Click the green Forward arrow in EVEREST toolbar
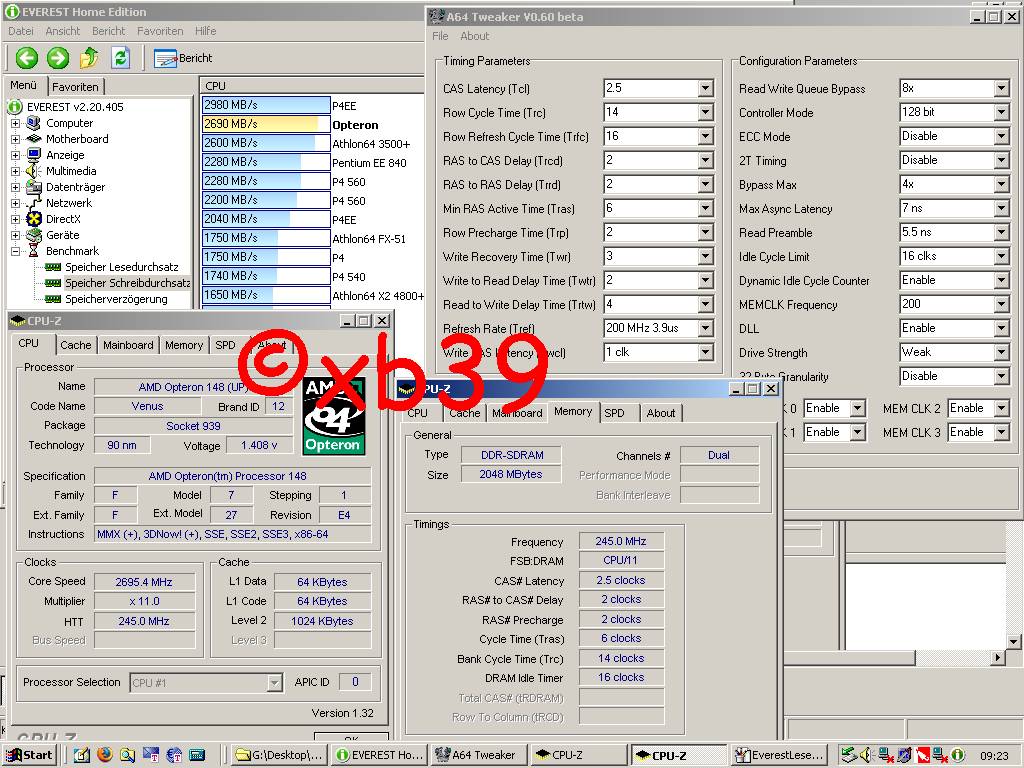The image size is (1024, 768). coord(57,58)
